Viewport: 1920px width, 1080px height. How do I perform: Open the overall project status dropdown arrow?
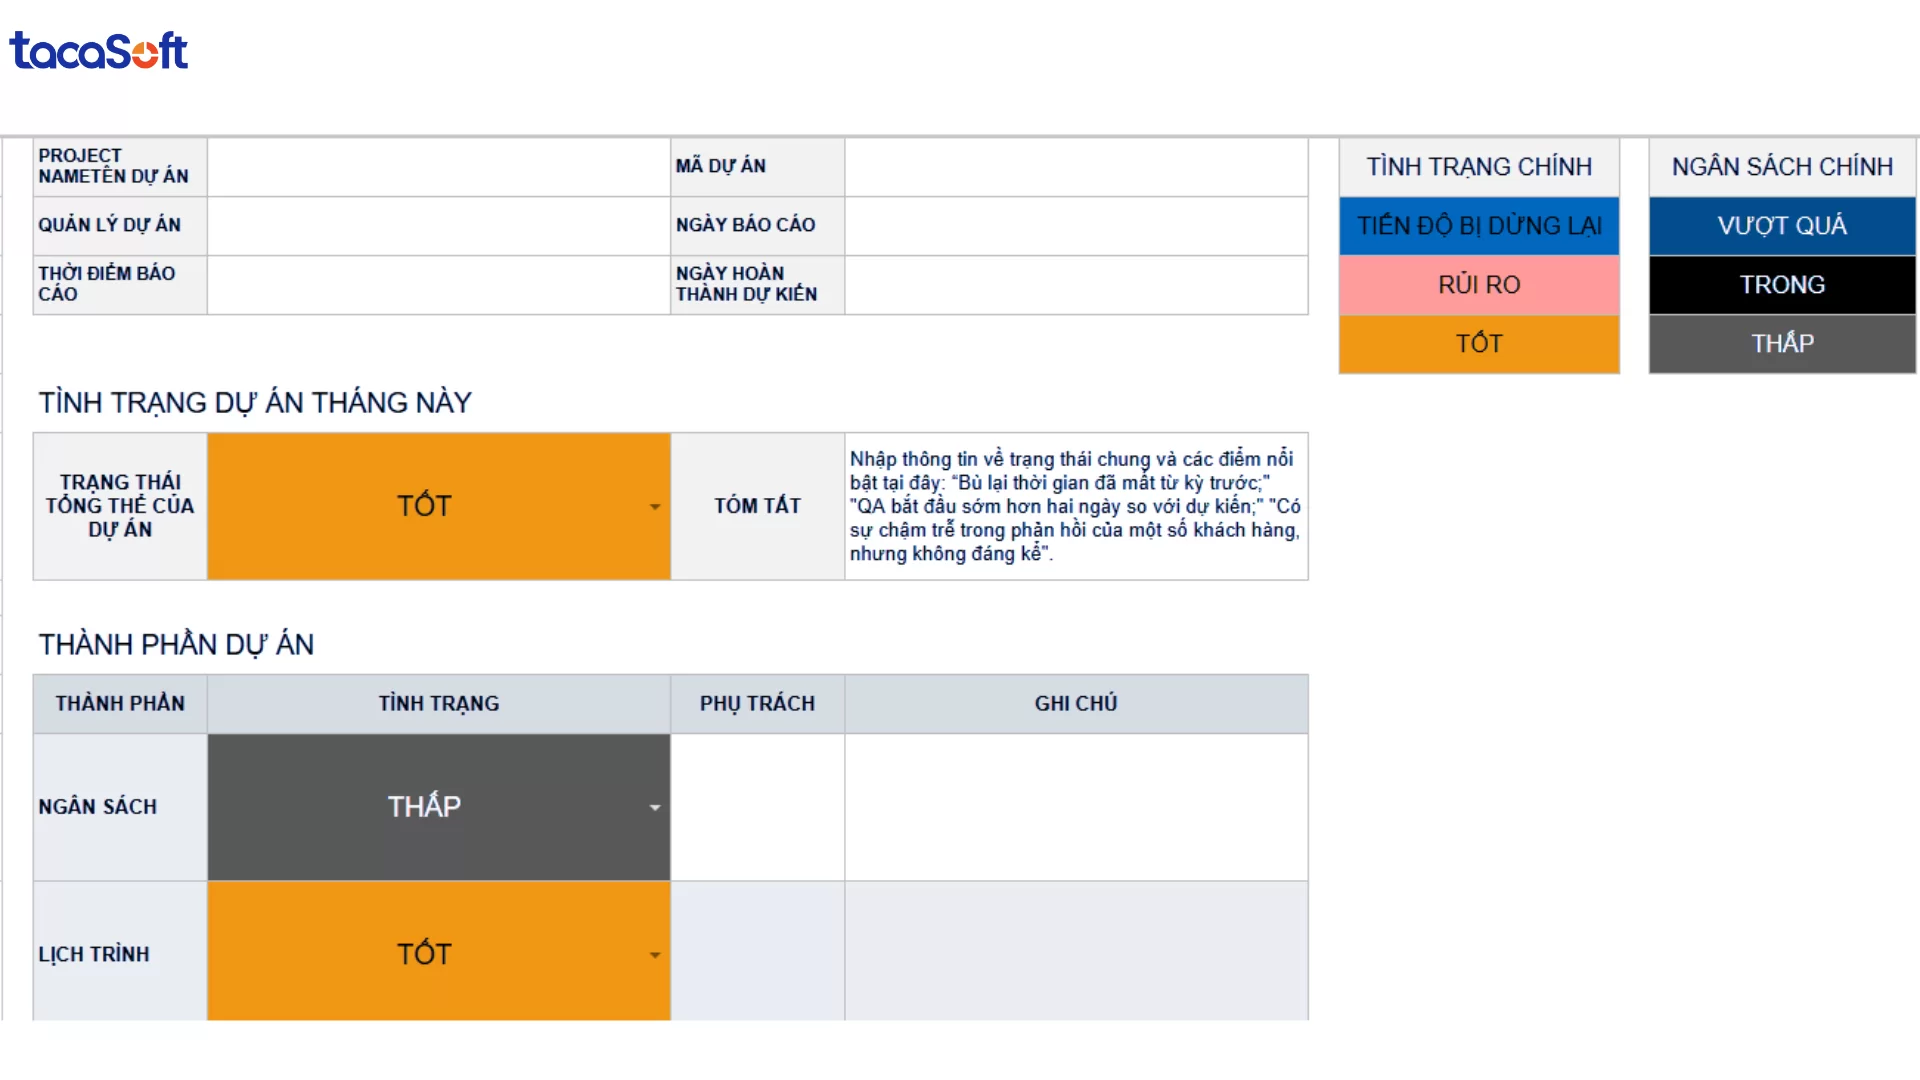[654, 507]
